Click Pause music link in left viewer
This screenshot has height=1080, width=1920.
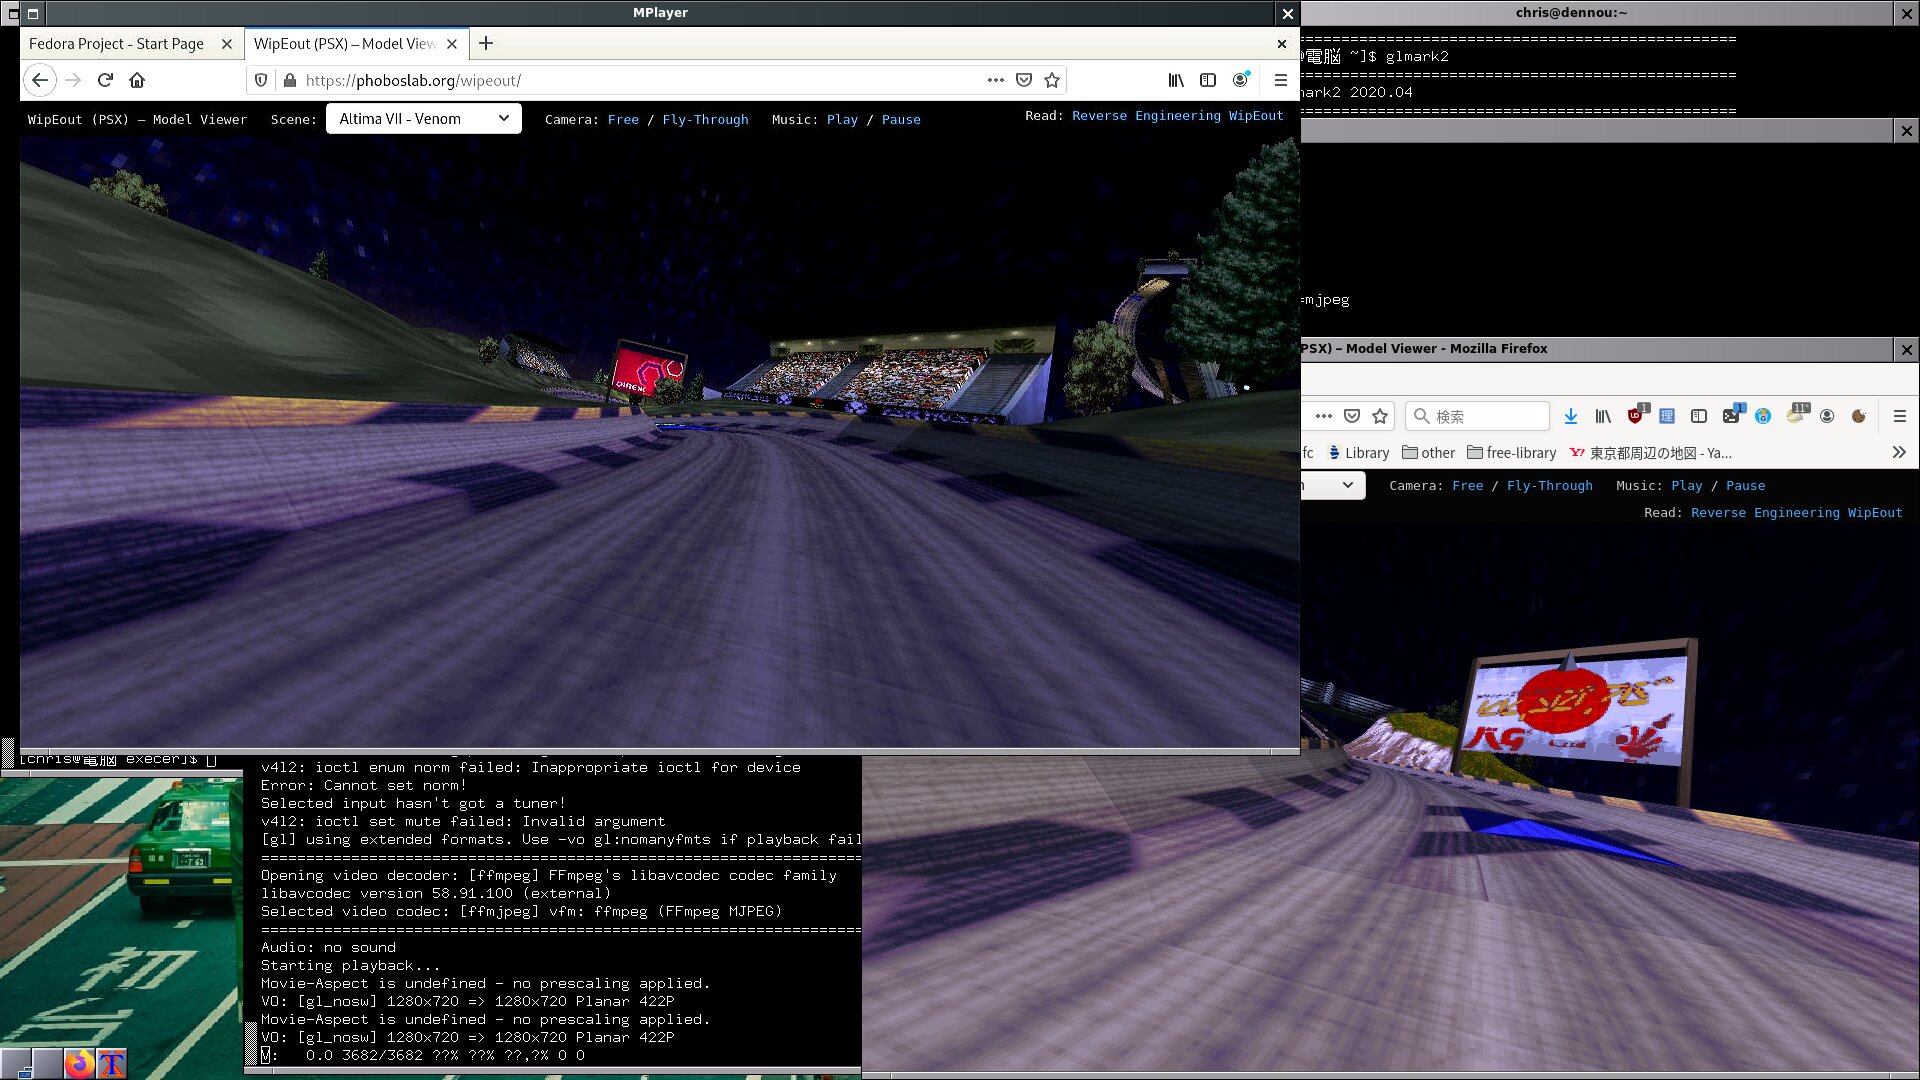coord(901,119)
